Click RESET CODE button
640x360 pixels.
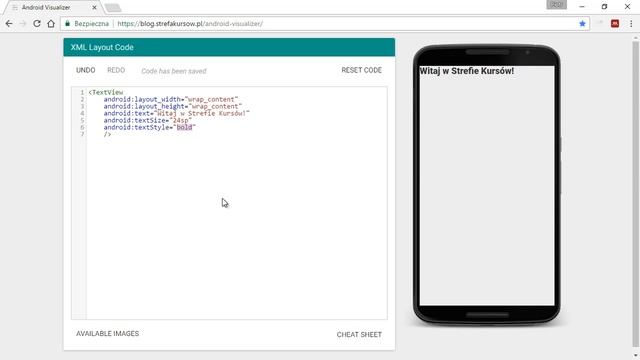[362, 70]
